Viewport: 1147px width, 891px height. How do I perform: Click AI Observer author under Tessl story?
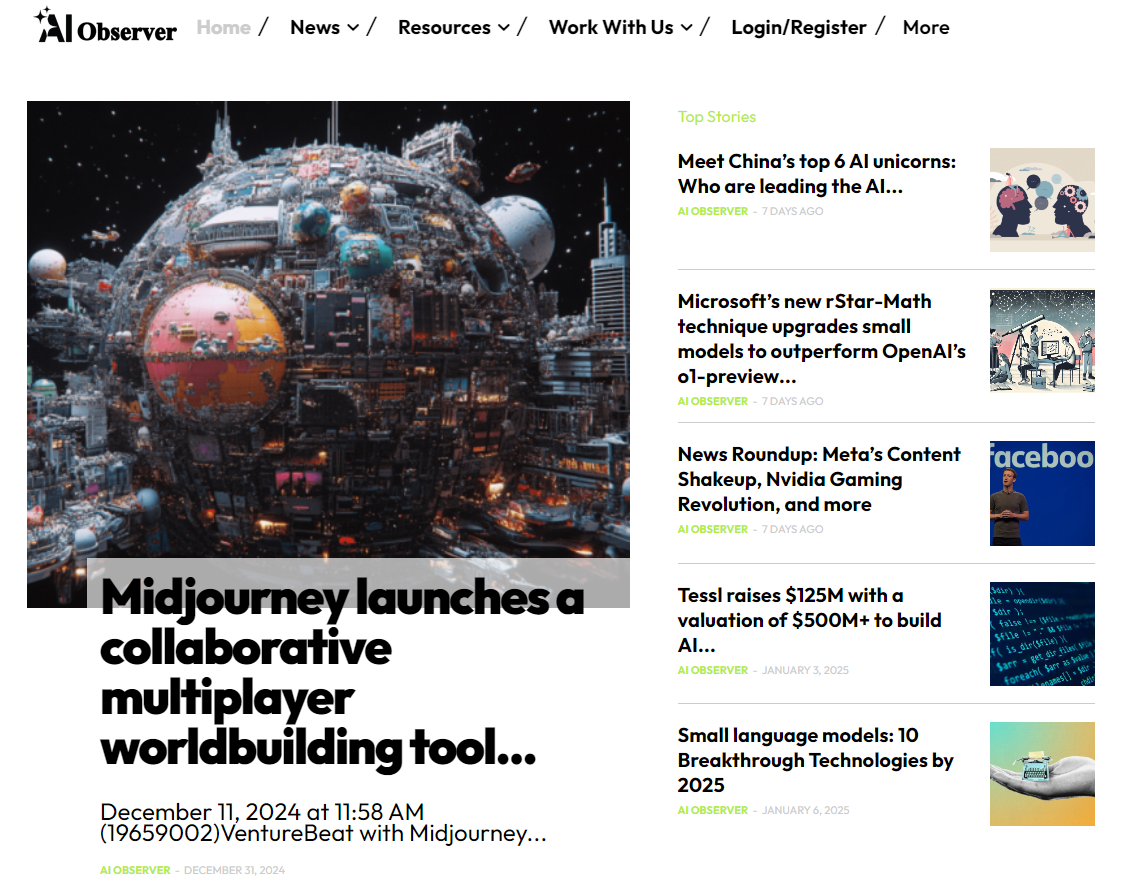tap(713, 670)
